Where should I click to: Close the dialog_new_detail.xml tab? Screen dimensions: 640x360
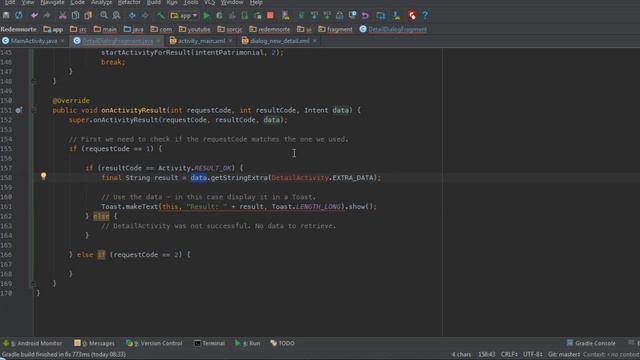click(x=314, y=41)
